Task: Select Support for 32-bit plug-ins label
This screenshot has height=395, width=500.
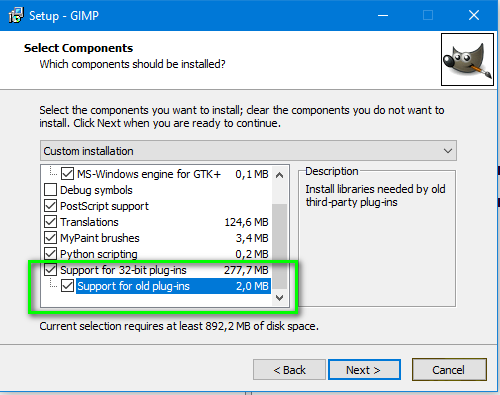Action: tap(123, 270)
